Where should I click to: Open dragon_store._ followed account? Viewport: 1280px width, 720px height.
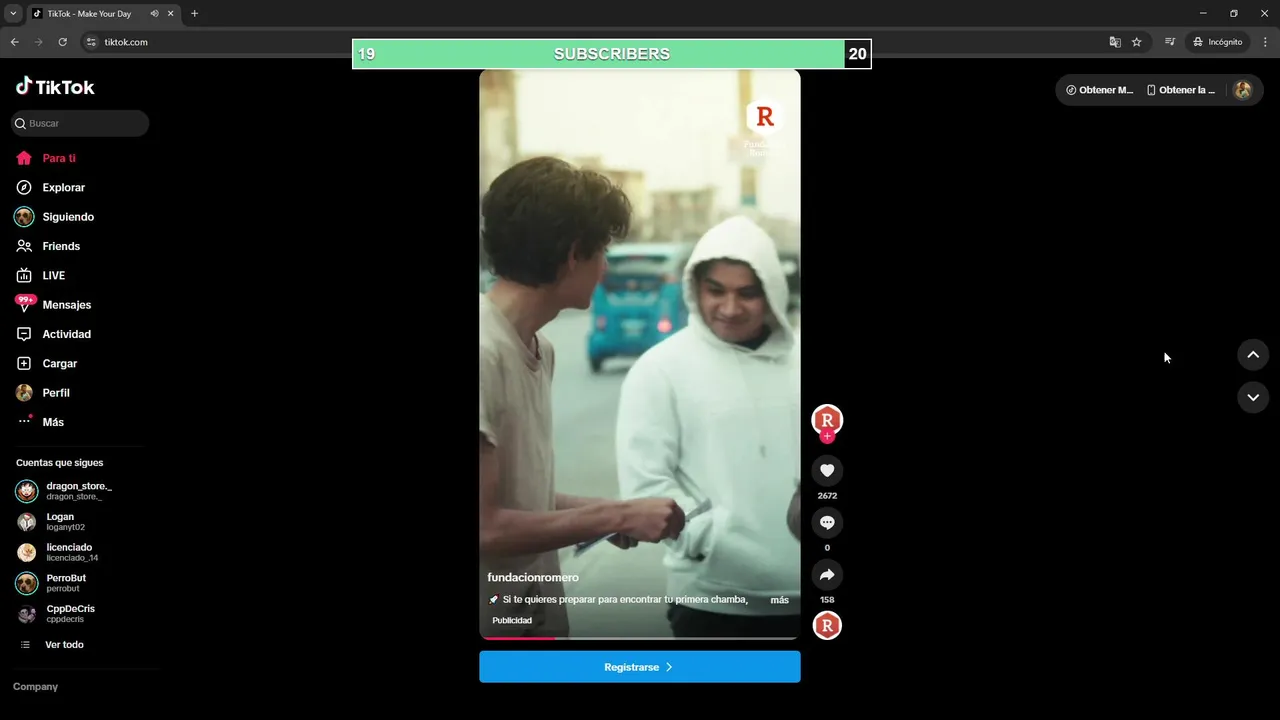(x=64, y=491)
